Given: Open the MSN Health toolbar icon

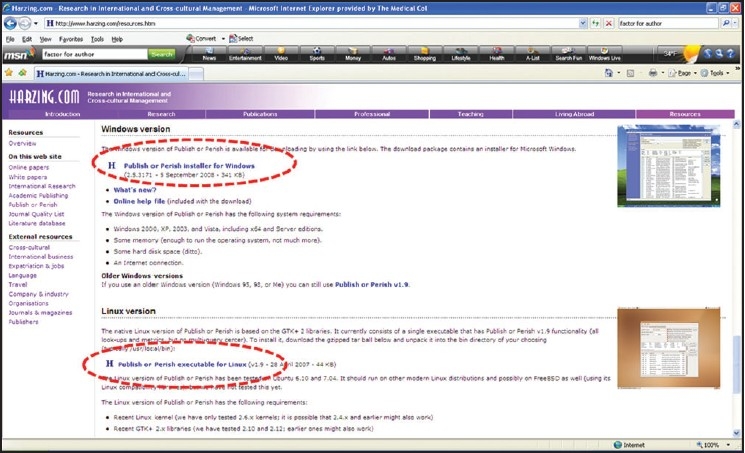Looking at the screenshot, I should click(x=497, y=54).
